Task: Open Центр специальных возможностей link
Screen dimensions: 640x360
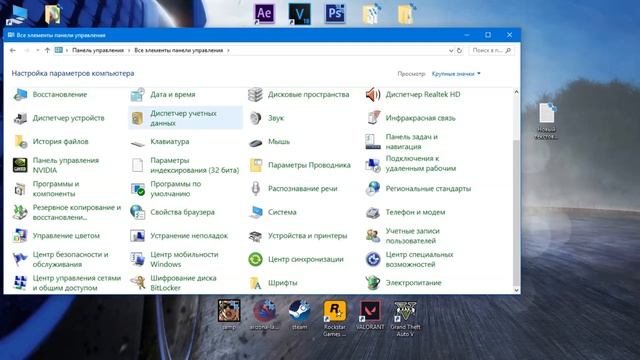Action: [x=420, y=260]
